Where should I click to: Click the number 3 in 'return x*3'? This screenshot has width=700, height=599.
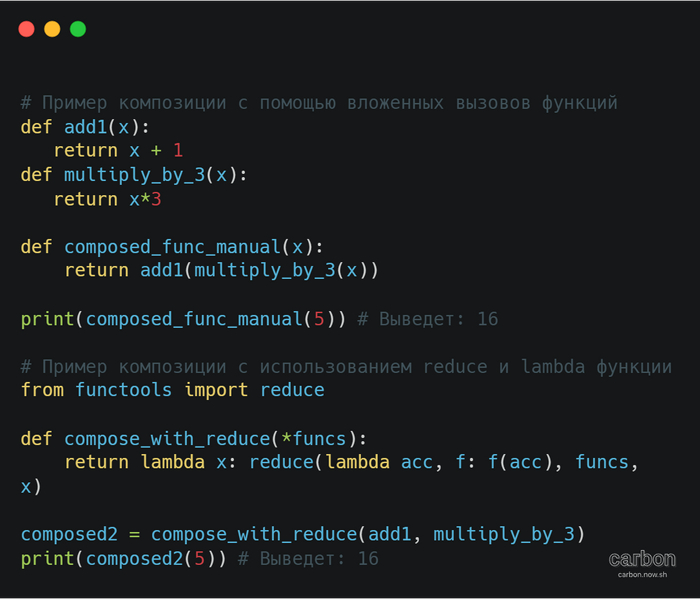[x=156, y=199]
